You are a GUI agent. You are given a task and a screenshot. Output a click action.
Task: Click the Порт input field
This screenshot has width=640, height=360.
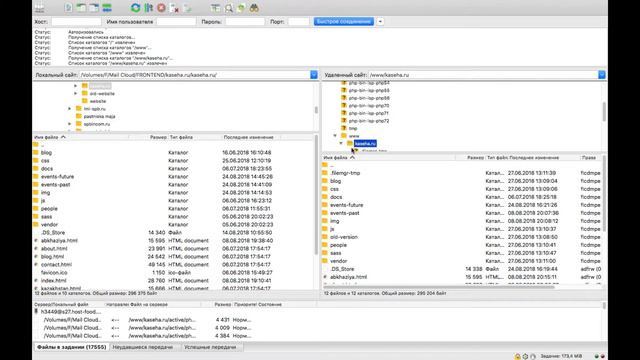pyautogui.click(x=299, y=22)
